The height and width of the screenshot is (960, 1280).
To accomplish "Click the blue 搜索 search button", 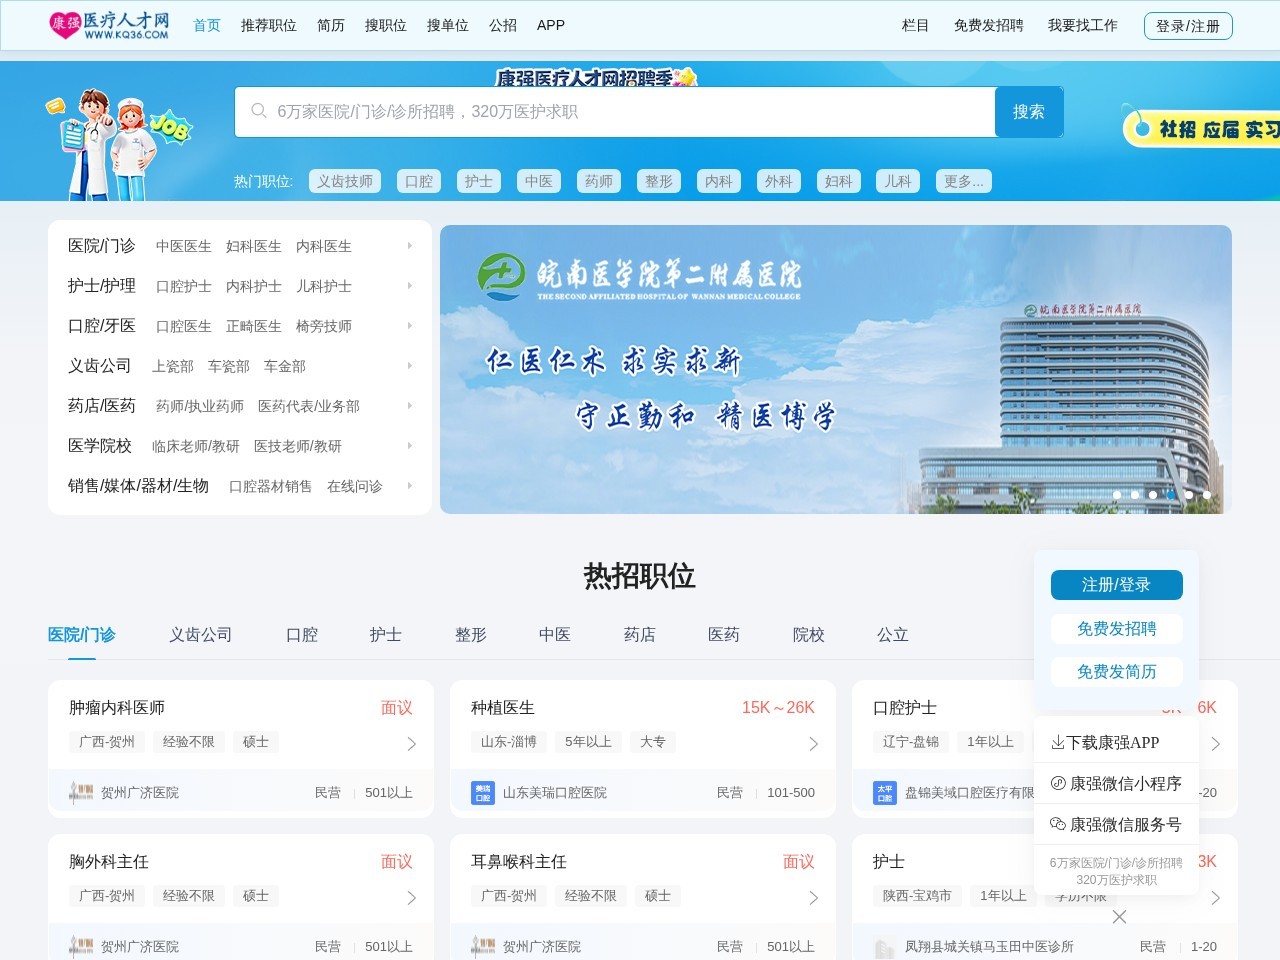I will click(x=1029, y=111).
